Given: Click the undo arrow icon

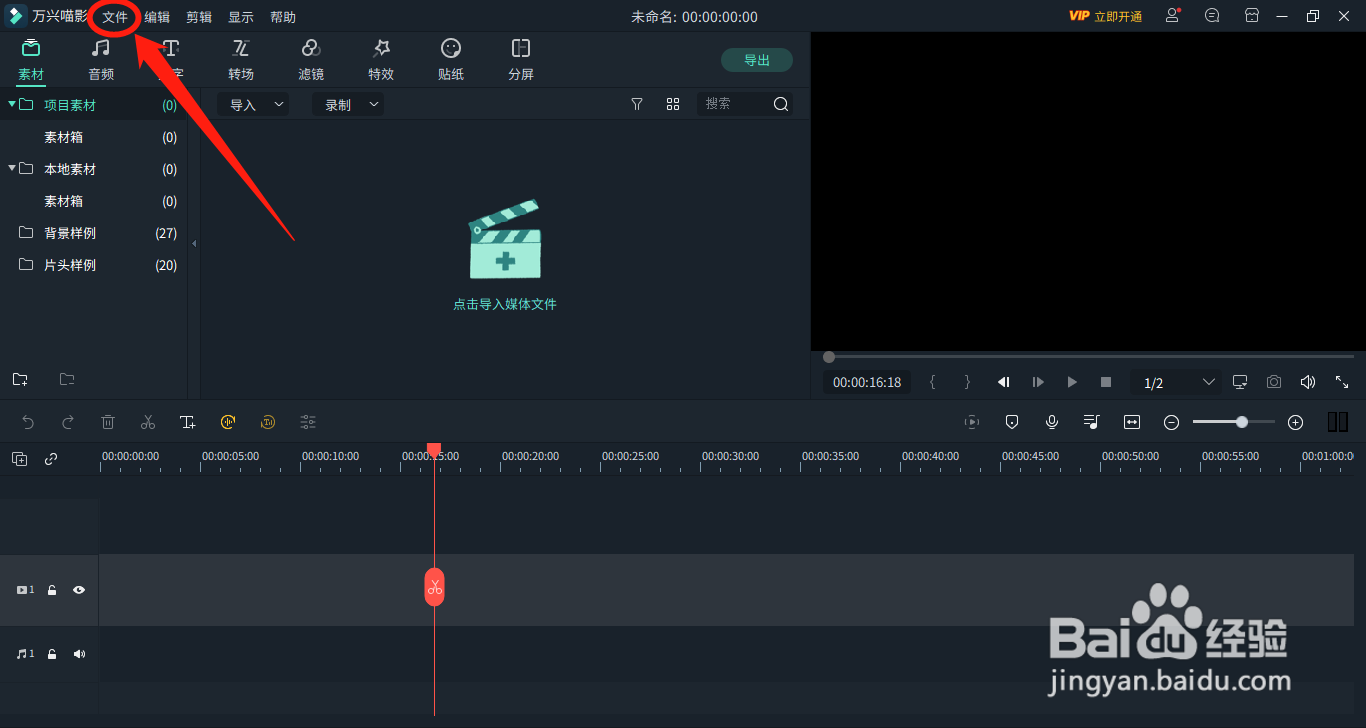Looking at the screenshot, I should (x=28, y=422).
